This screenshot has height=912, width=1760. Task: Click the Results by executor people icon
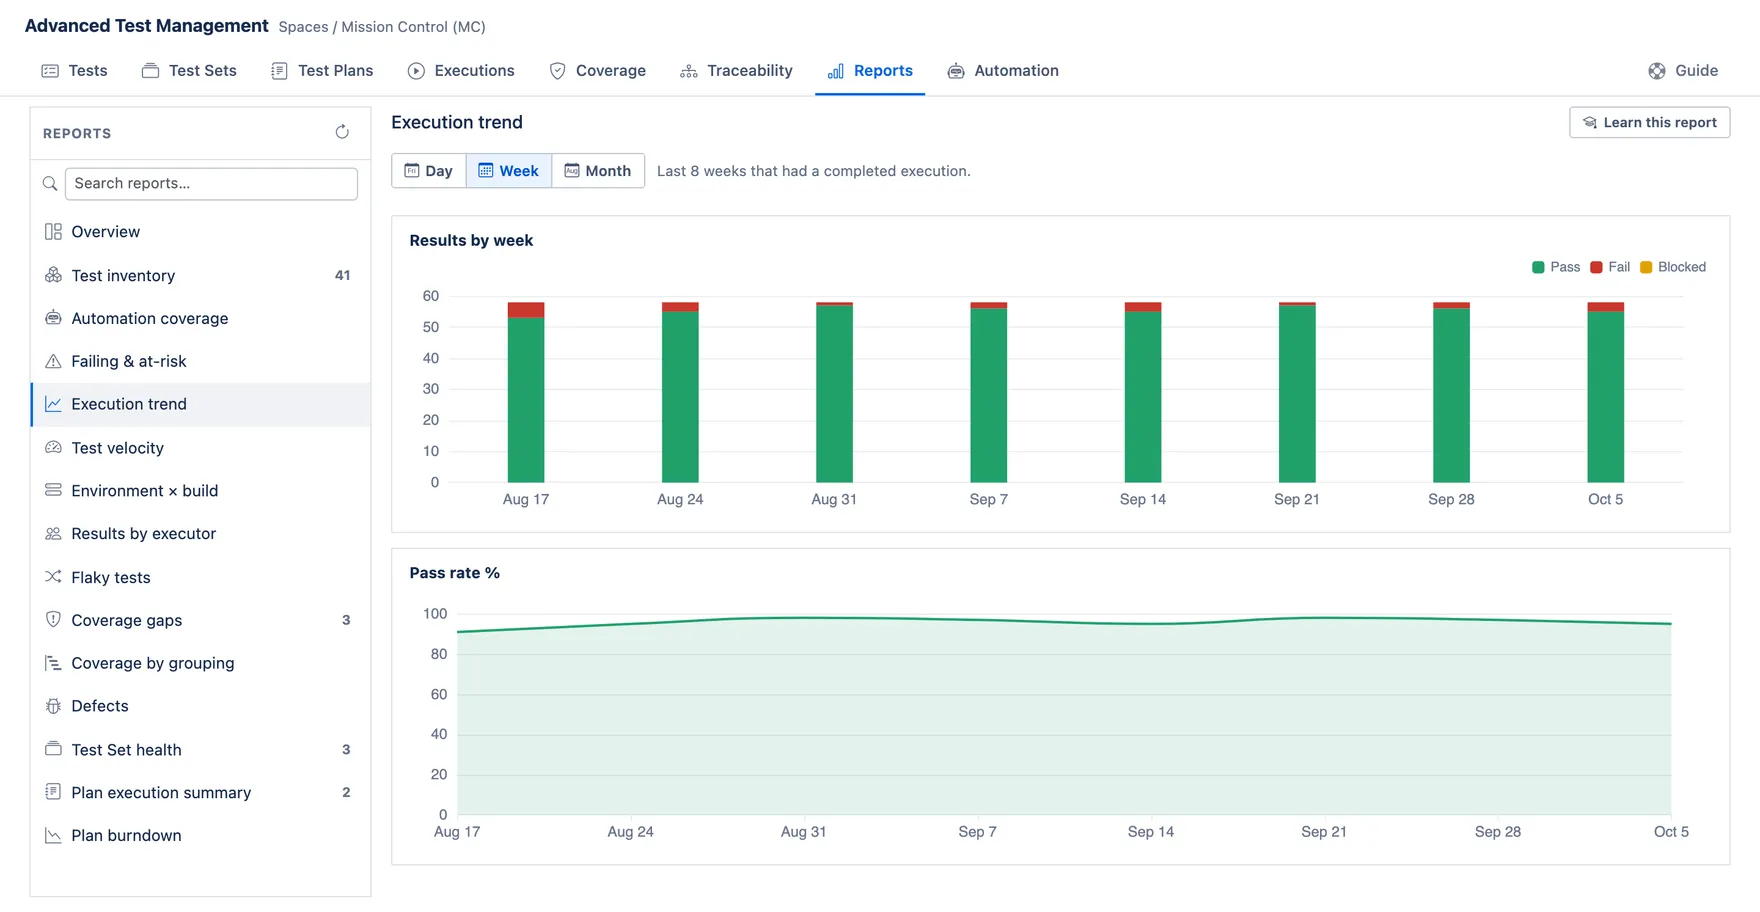53,534
